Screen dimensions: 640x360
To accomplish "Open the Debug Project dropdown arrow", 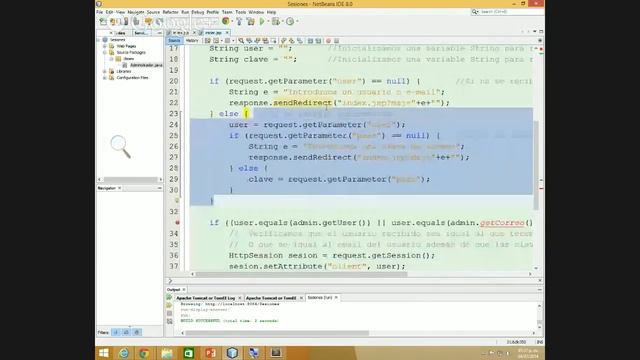I will [x=282, y=21].
